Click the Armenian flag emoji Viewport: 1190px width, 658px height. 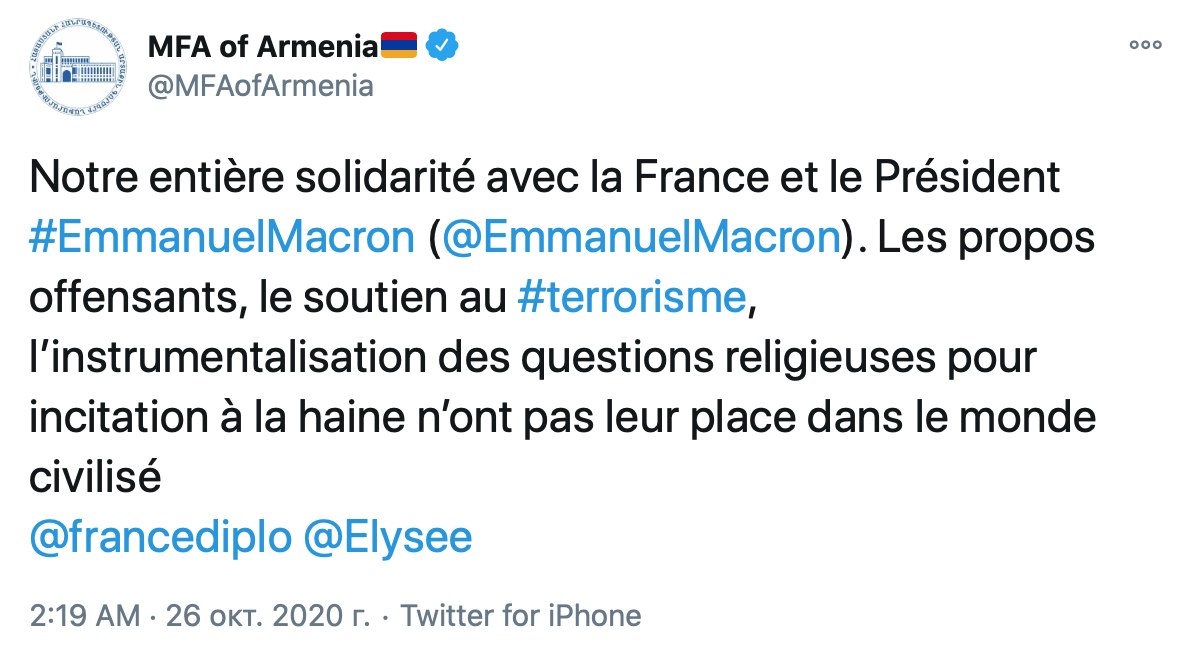pos(400,46)
